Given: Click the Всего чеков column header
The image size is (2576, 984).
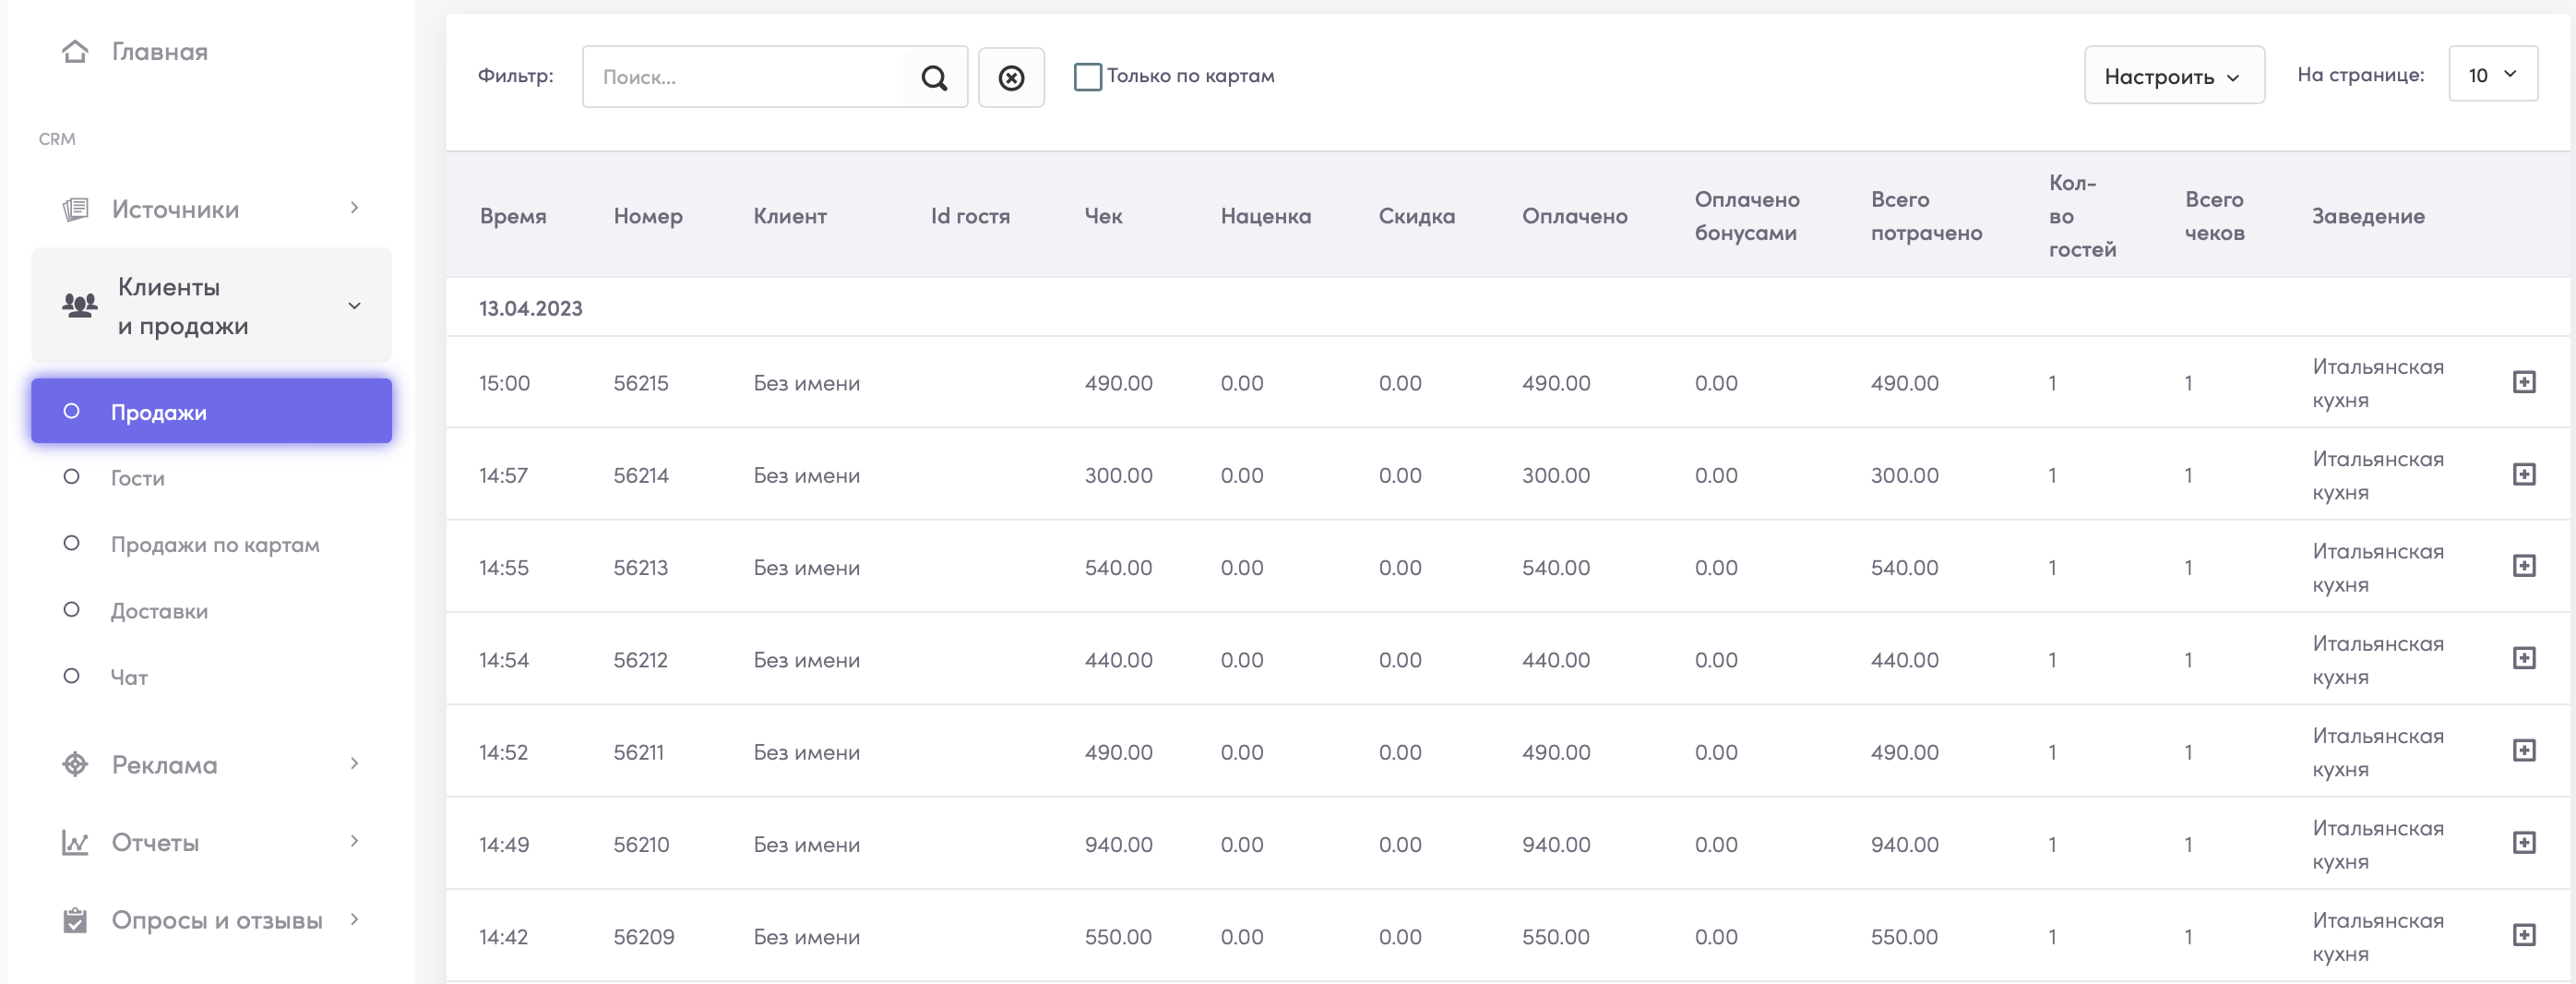Looking at the screenshot, I should tap(2214, 216).
